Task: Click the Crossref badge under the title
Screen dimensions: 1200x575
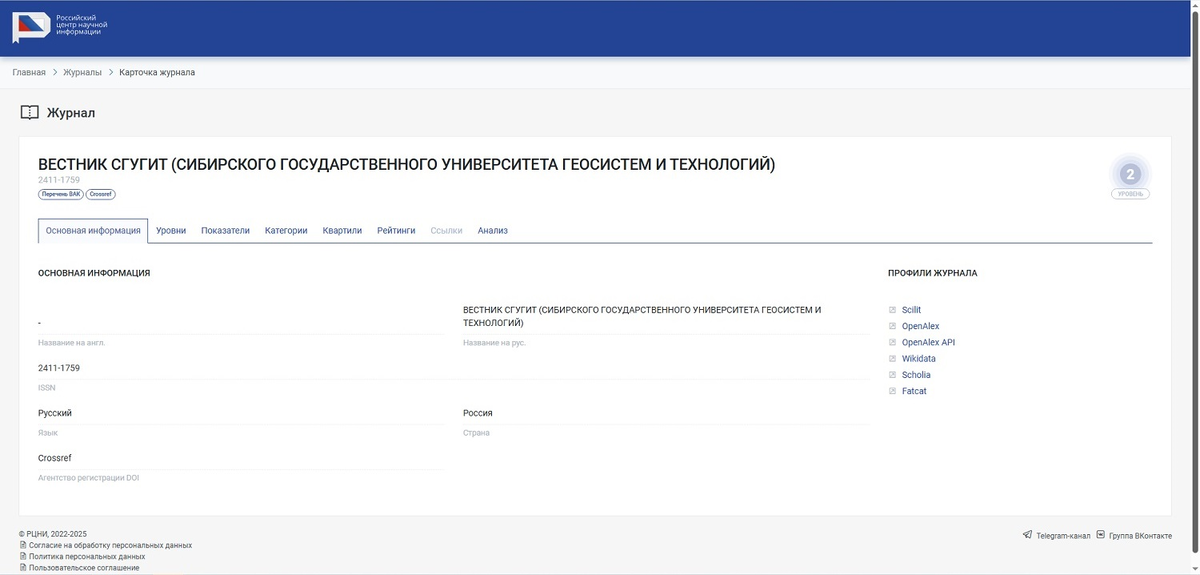Action: (100, 194)
